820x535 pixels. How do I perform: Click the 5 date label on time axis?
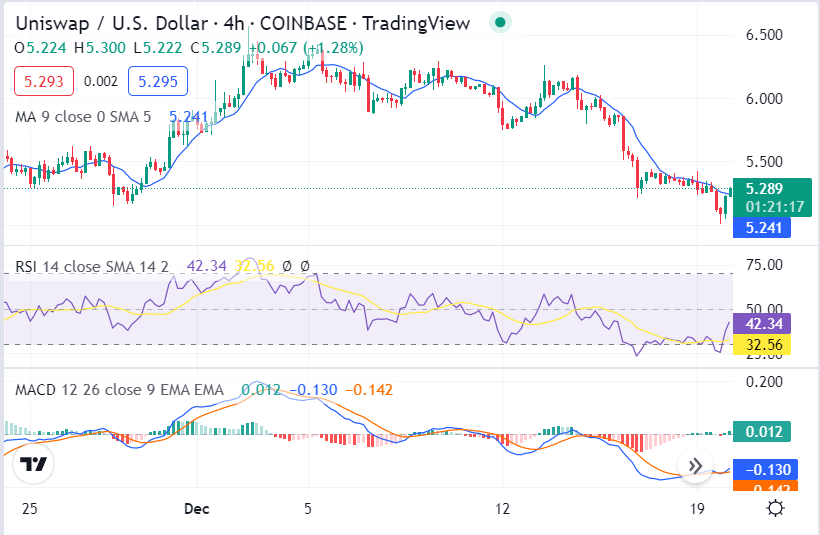tap(308, 508)
